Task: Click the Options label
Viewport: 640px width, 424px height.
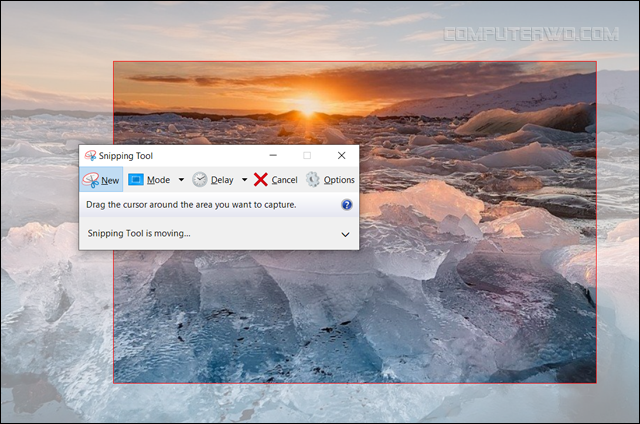Action: [339, 180]
